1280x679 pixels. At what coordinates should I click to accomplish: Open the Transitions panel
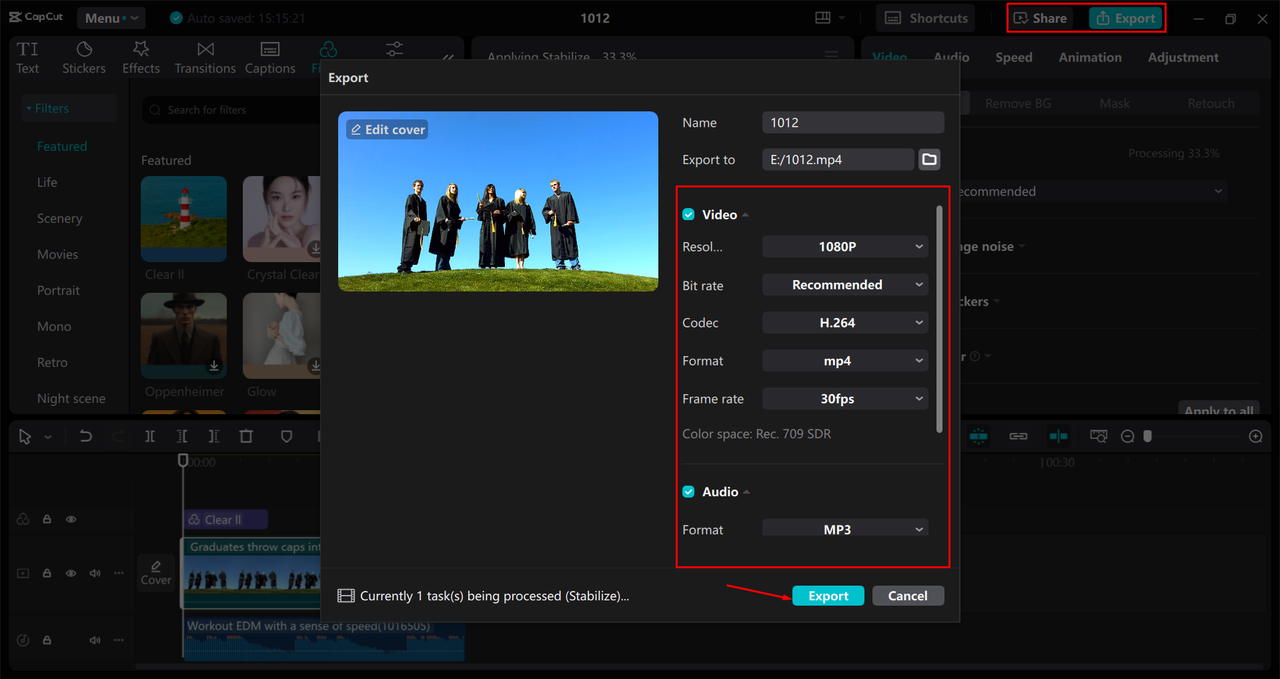click(x=205, y=57)
